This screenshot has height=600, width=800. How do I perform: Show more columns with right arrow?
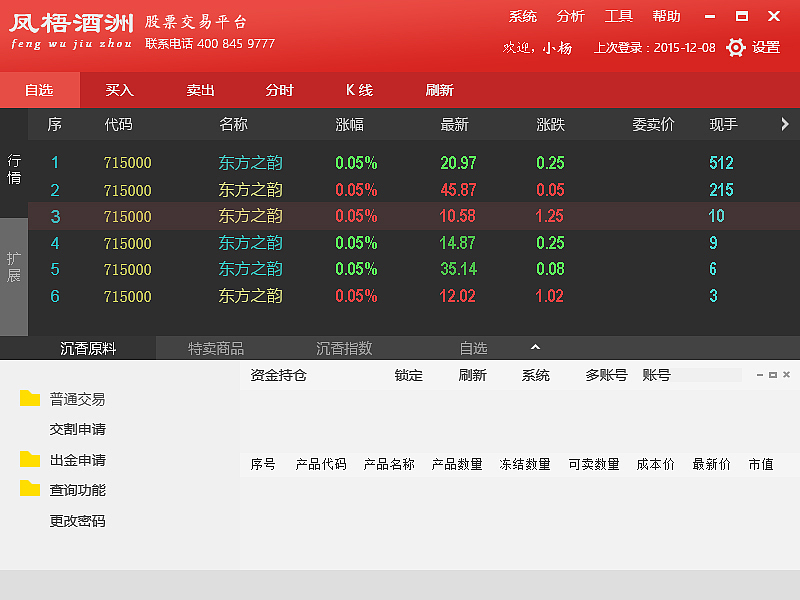tap(785, 124)
